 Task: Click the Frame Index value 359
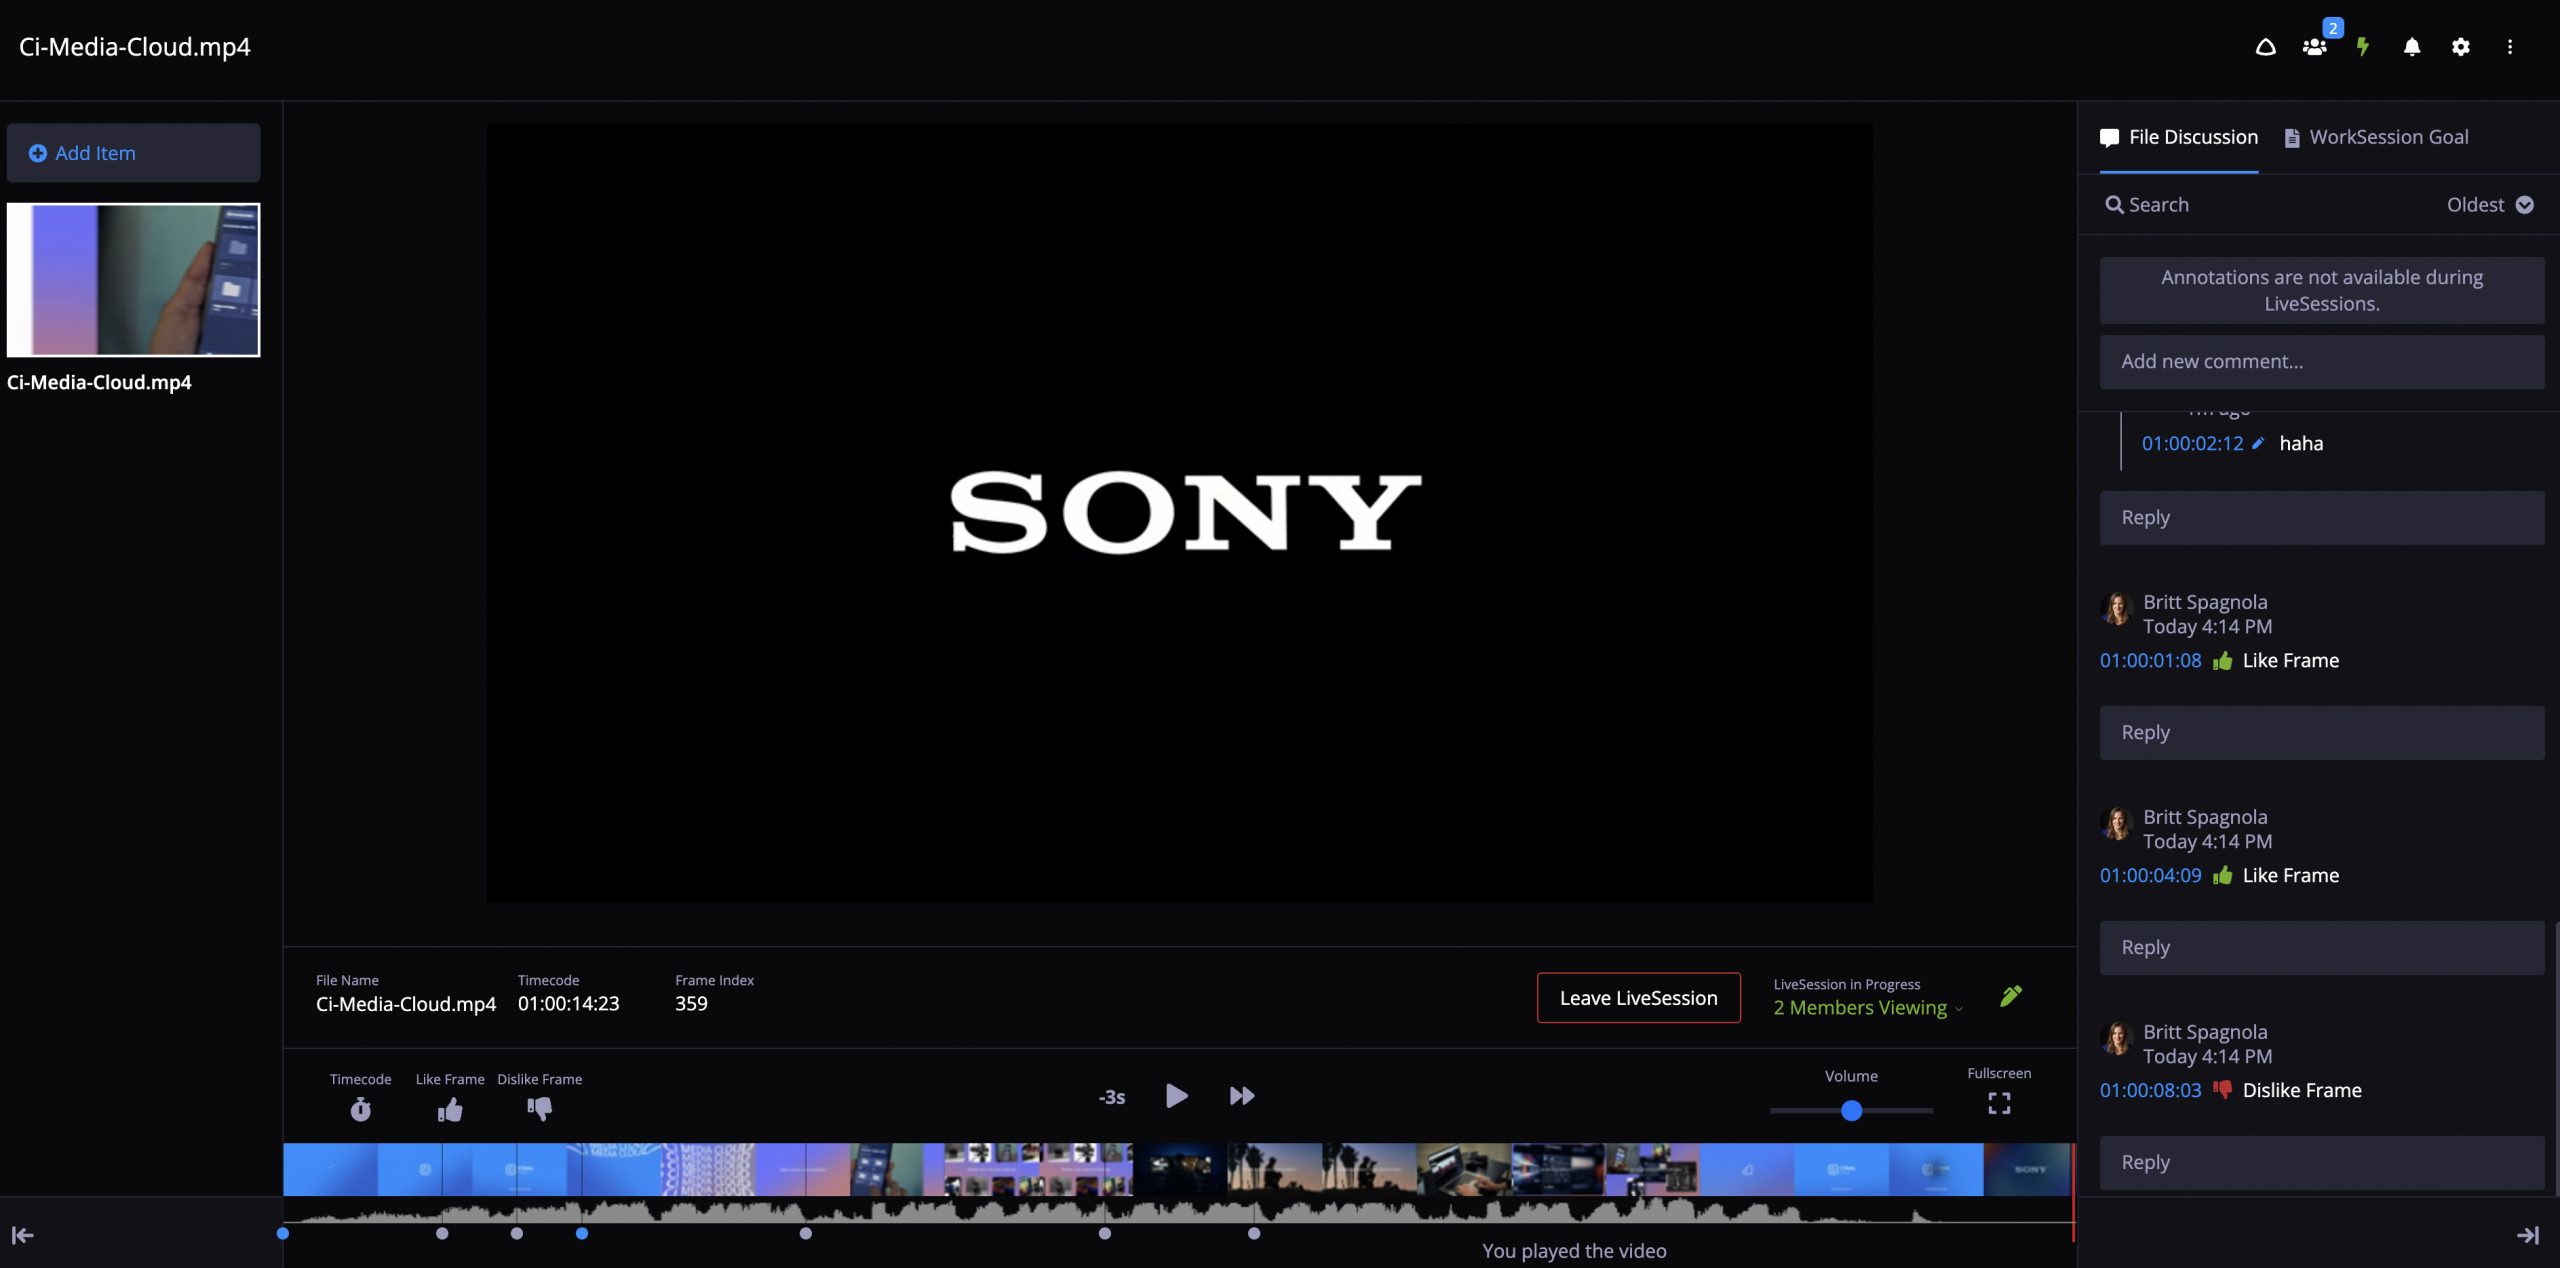(691, 1004)
